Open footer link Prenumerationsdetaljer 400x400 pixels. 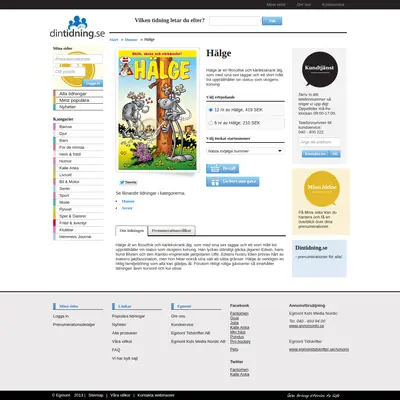(x=74, y=324)
